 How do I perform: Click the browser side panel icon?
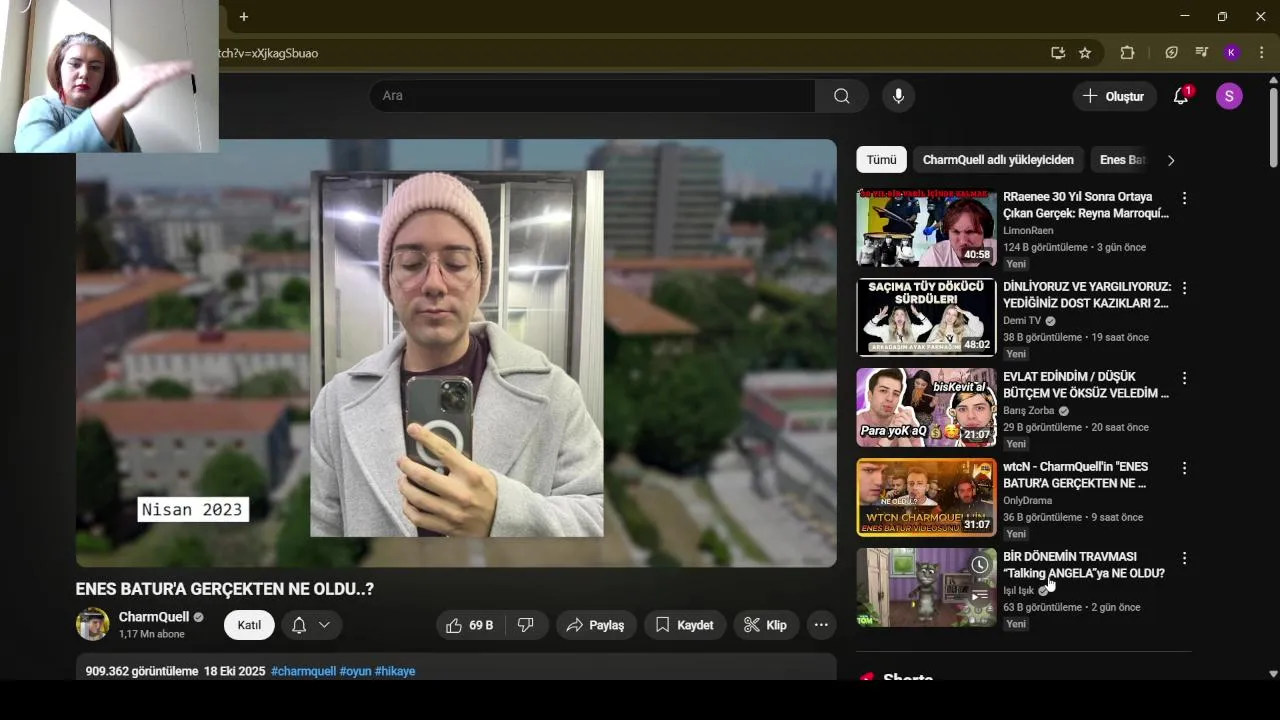click(1172, 53)
